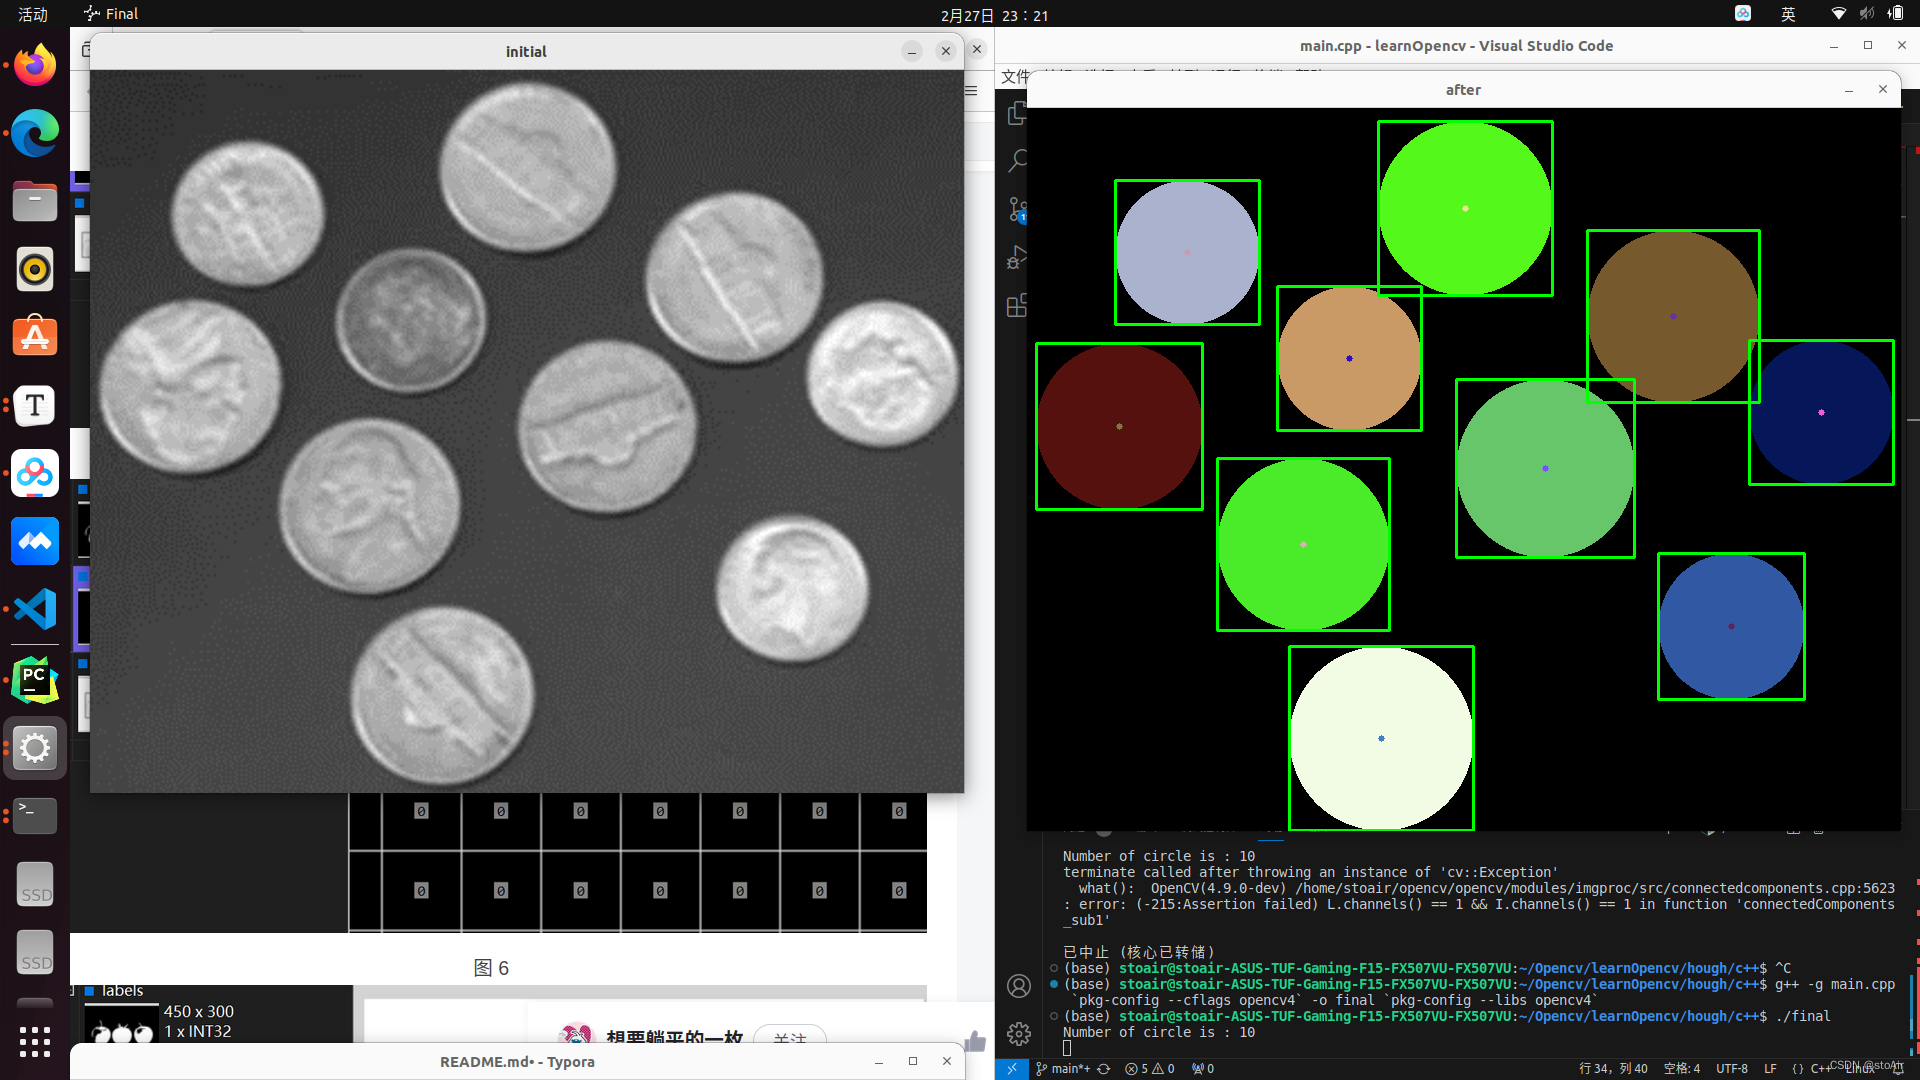Open 活动 activities overview
The height and width of the screenshot is (1080, 1920).
pos(33,14)
